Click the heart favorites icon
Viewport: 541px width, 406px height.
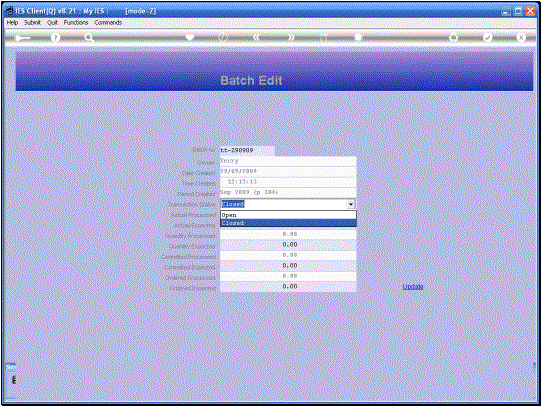pos(190,38)
